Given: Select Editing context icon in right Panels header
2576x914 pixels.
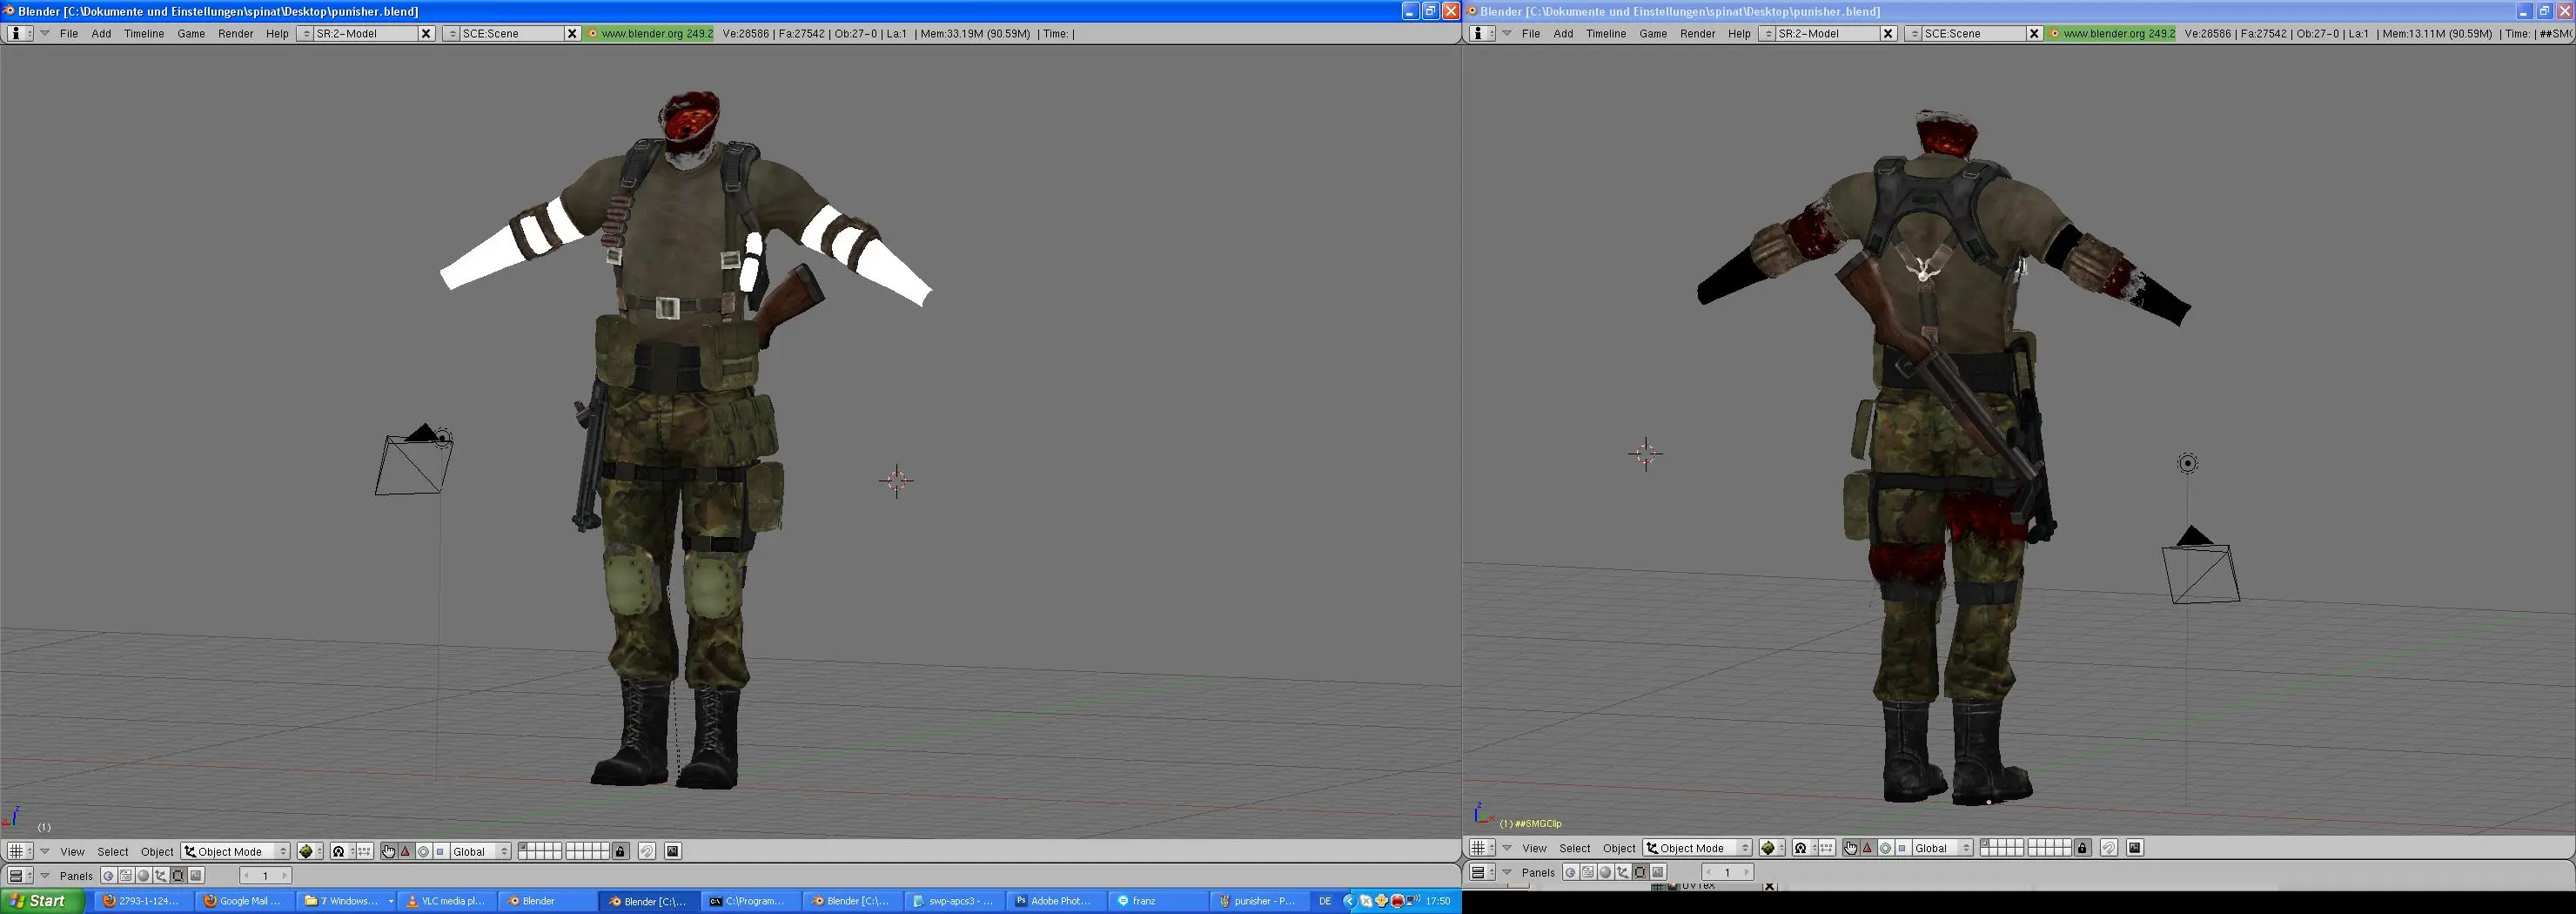Looking at the screenshot, I should pyautogui.click(x=1640, y=872).
